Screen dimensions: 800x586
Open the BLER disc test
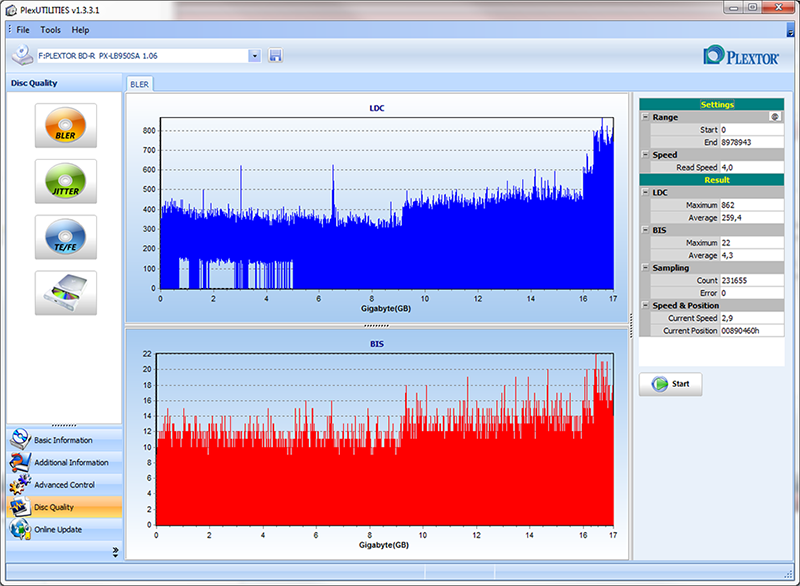pos(66,125)
